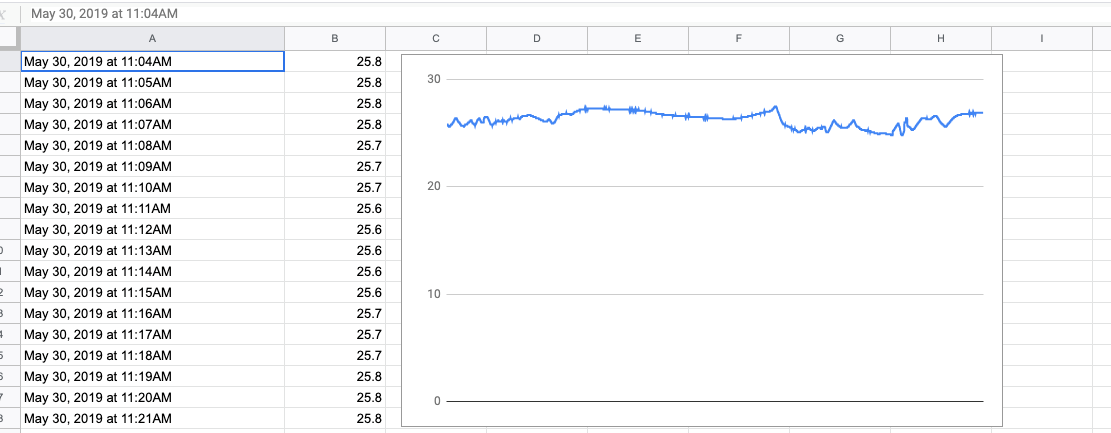Select cell May 30, 2019 at 11:18AM
Screen dimensions: 1111x433
[152, 356]
